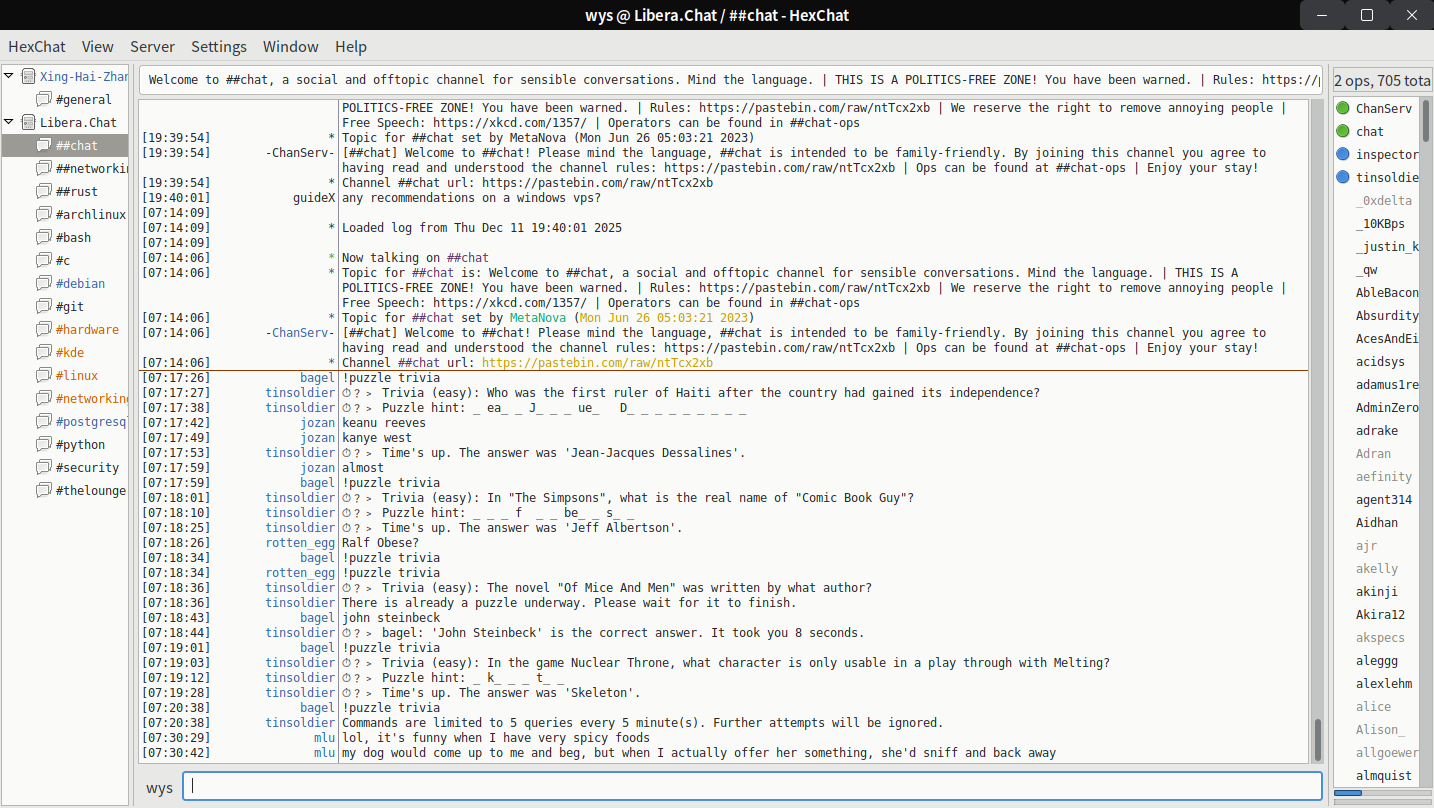Open the Server menu
The image size is (1434, 808).
(152, 46)
